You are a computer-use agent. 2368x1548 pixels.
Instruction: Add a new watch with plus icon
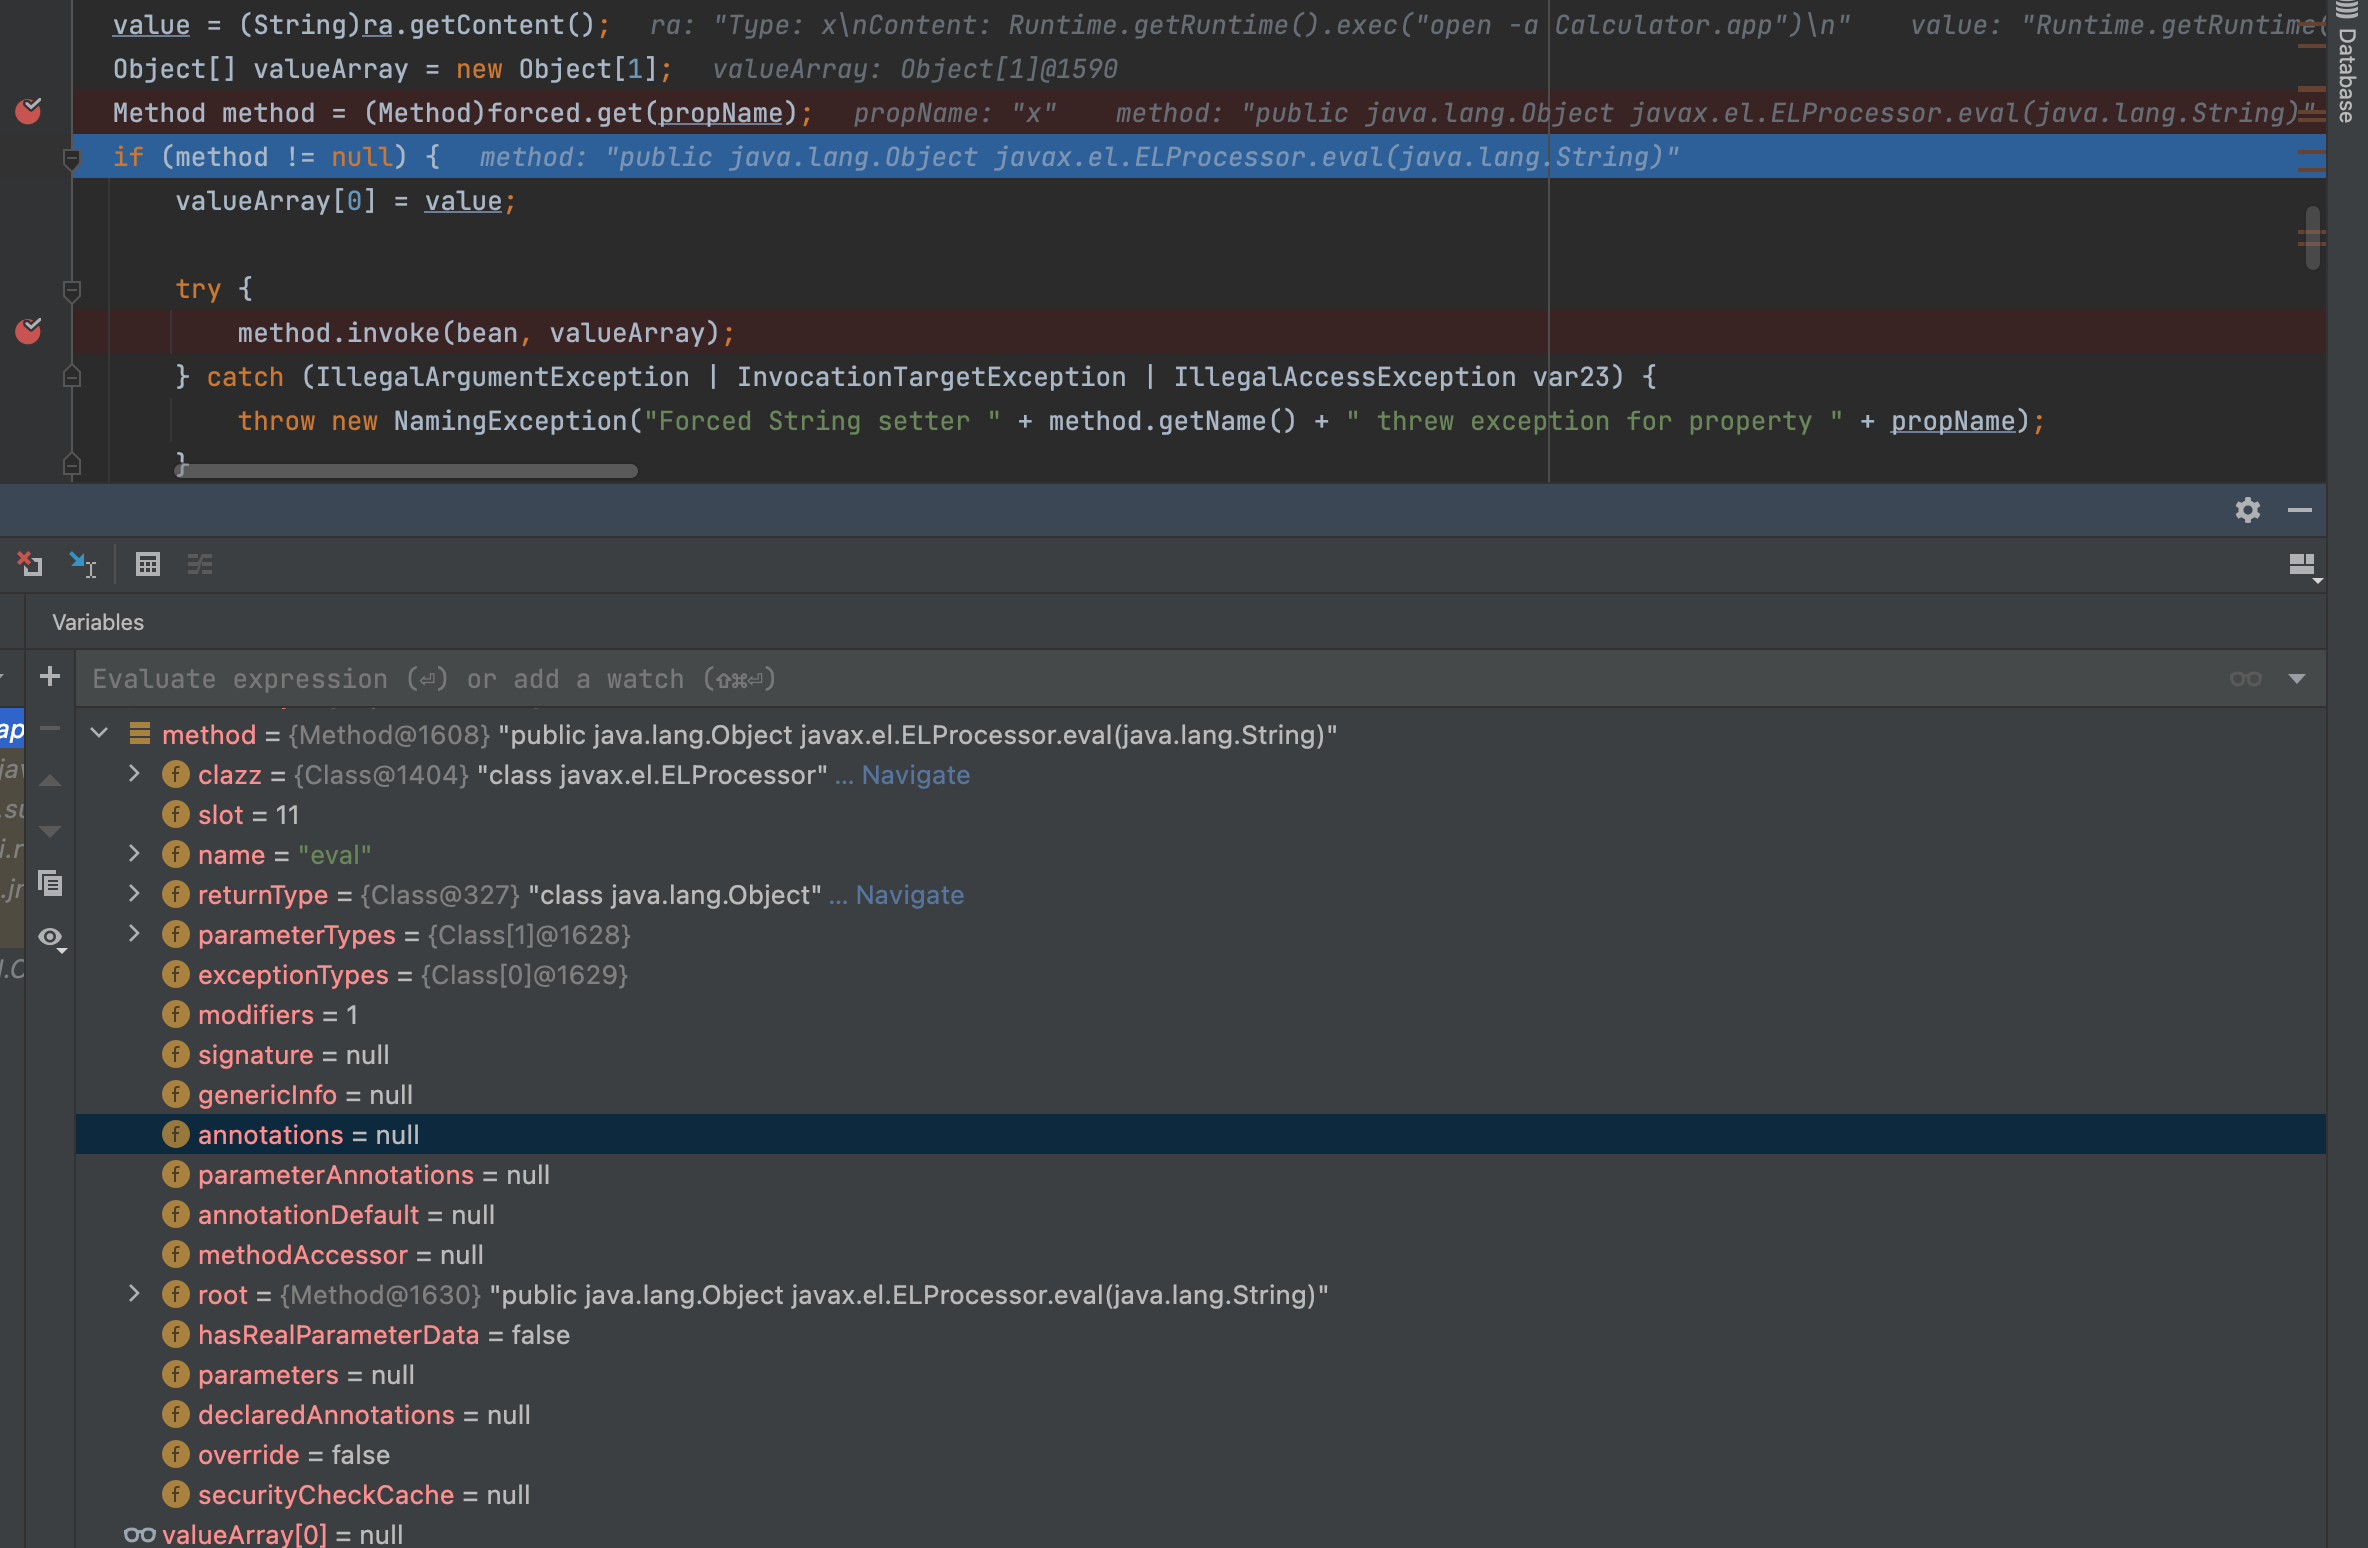point(49,677)
